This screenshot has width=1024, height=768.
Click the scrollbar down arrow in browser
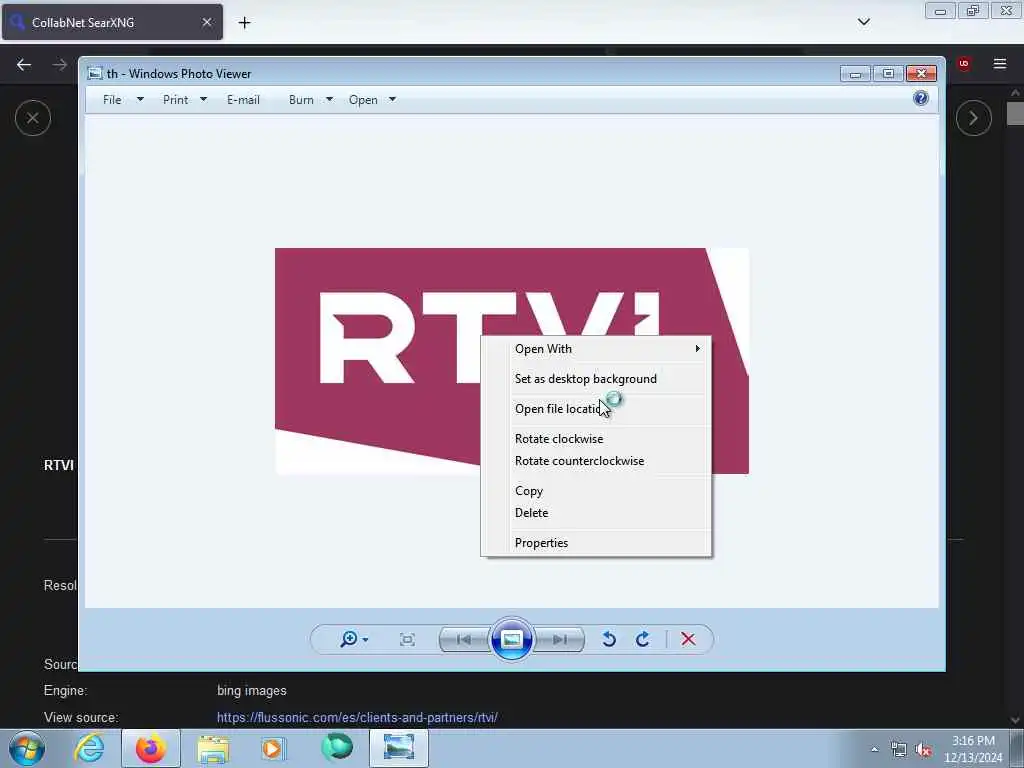[x=1015, y=720]
